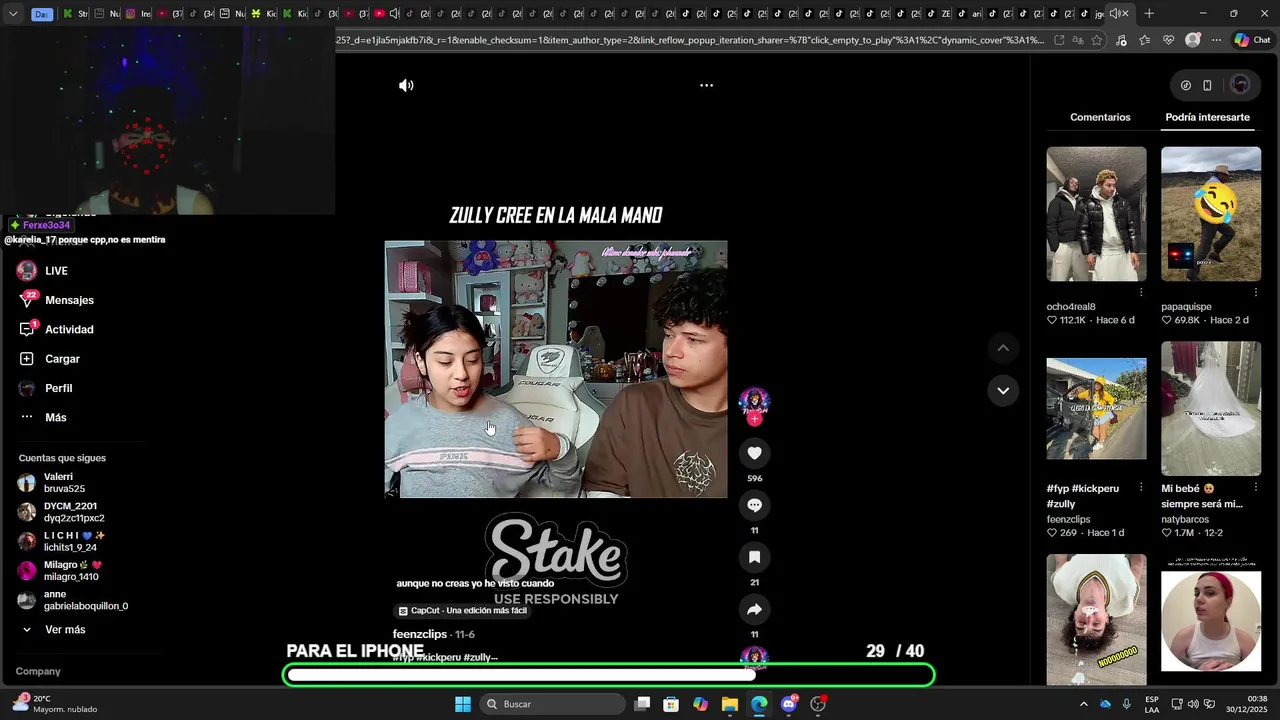Click the Windows Start button
1280x720 pixels.
463,704
